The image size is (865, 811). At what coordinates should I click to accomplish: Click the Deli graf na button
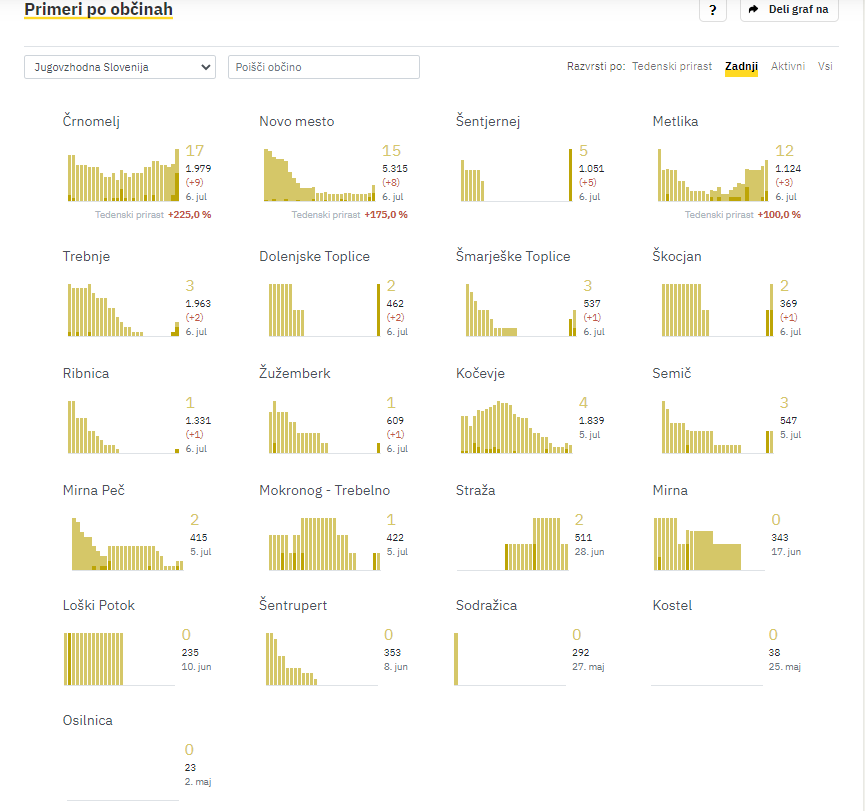(789, 9)
